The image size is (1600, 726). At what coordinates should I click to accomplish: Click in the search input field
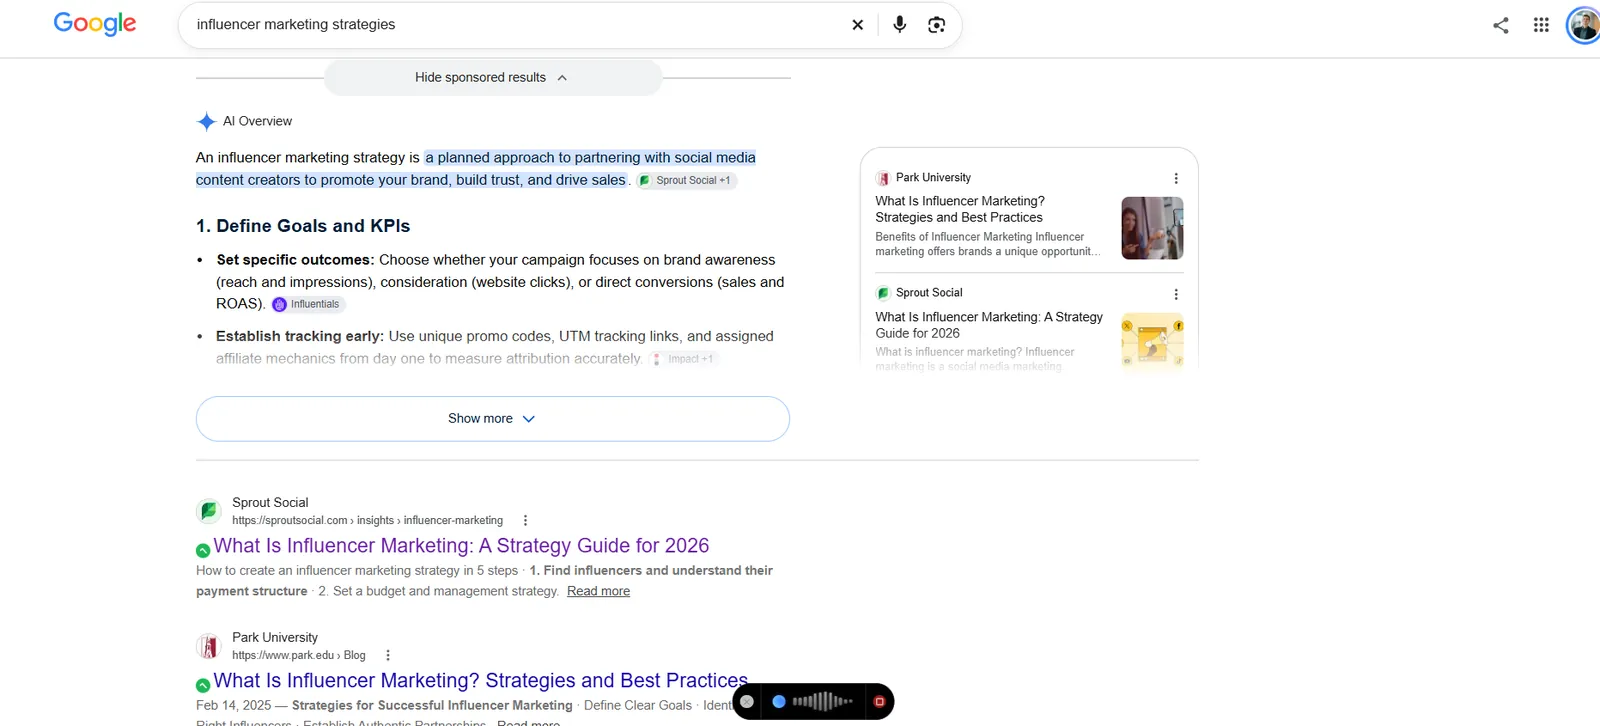point(515,24)
